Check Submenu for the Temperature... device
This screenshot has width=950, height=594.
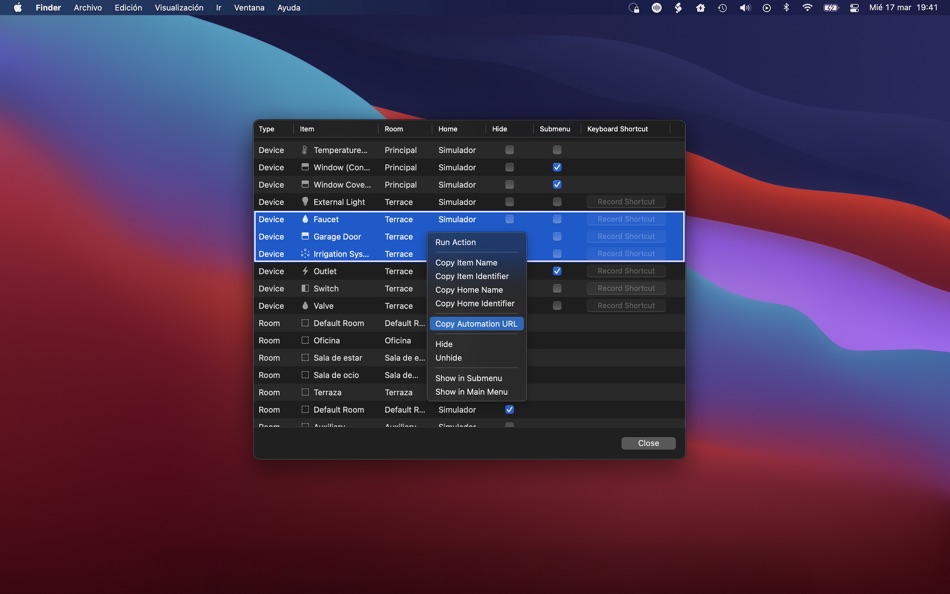pos(557,150)
